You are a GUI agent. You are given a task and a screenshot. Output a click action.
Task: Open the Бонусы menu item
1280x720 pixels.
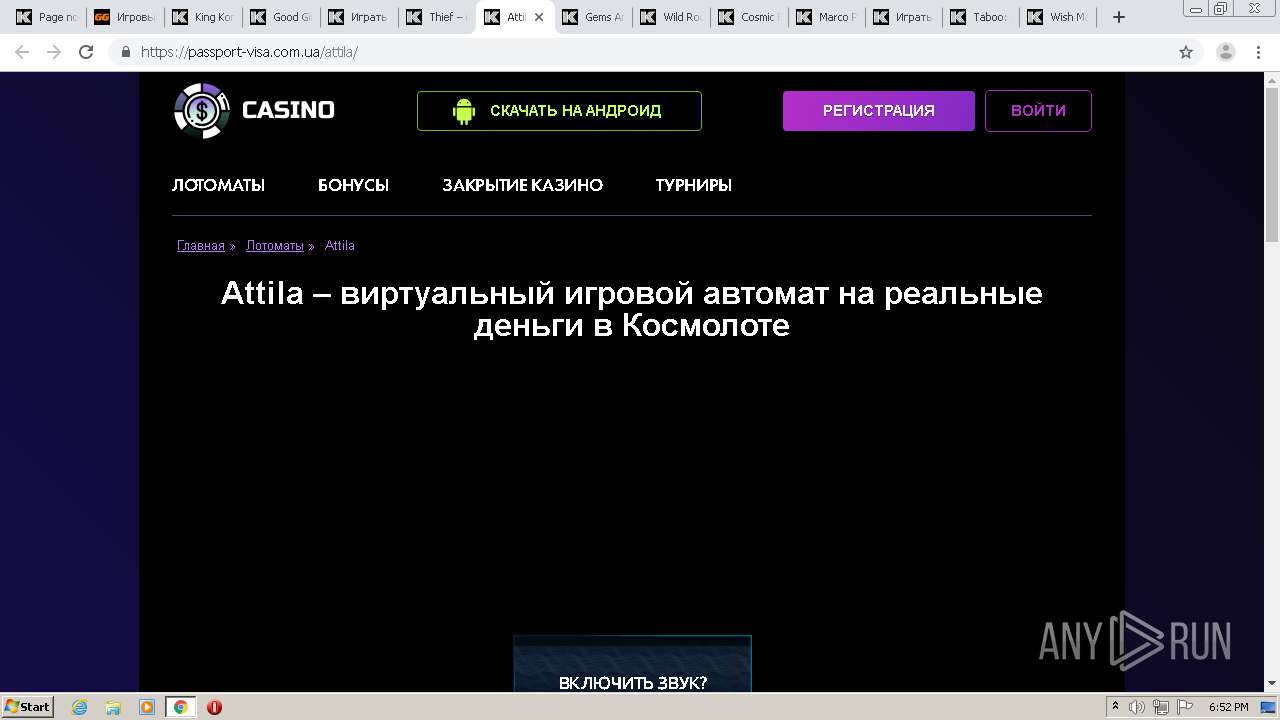[353, 185]
